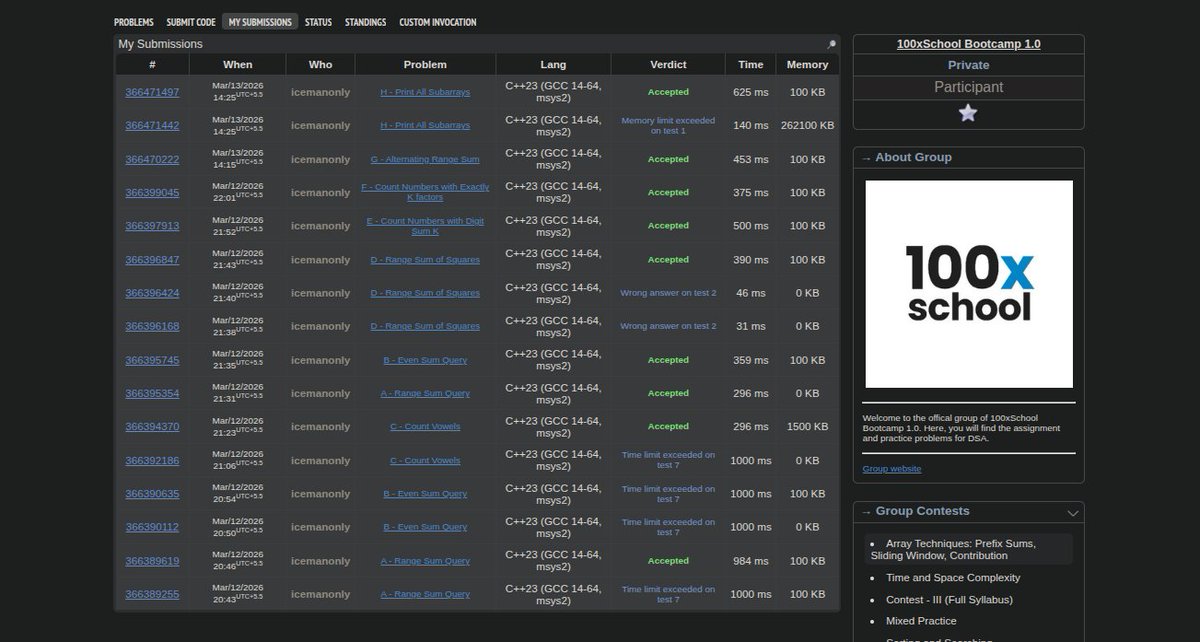Open problem G - Alternating Range Sum
This screenshot has height=642, width=1200.
click(x=425, y=159)
